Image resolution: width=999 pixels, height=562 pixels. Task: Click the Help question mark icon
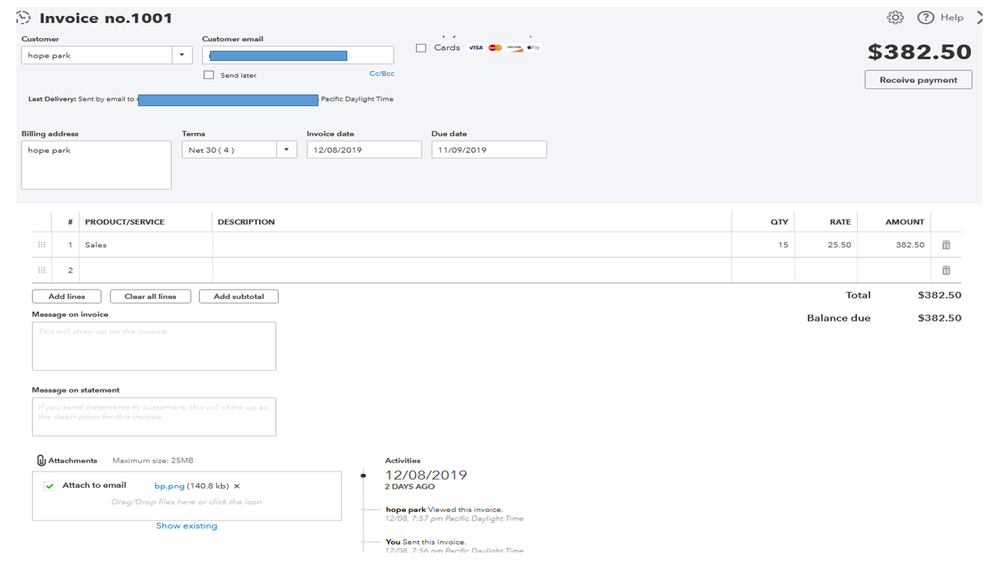[x=925, y=18]
